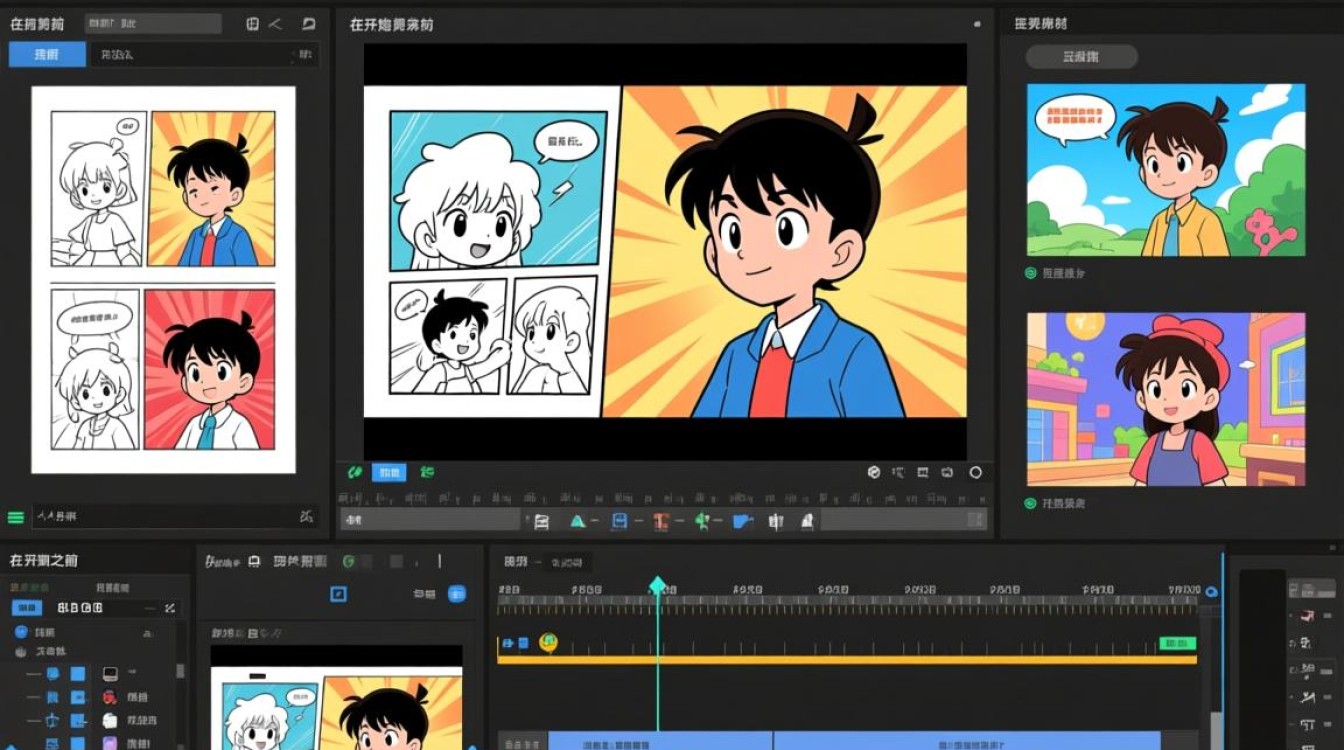1344x750 pixels.
Task: Click the blue tab in the top-left panel
Action: click(x=47, y=55)
